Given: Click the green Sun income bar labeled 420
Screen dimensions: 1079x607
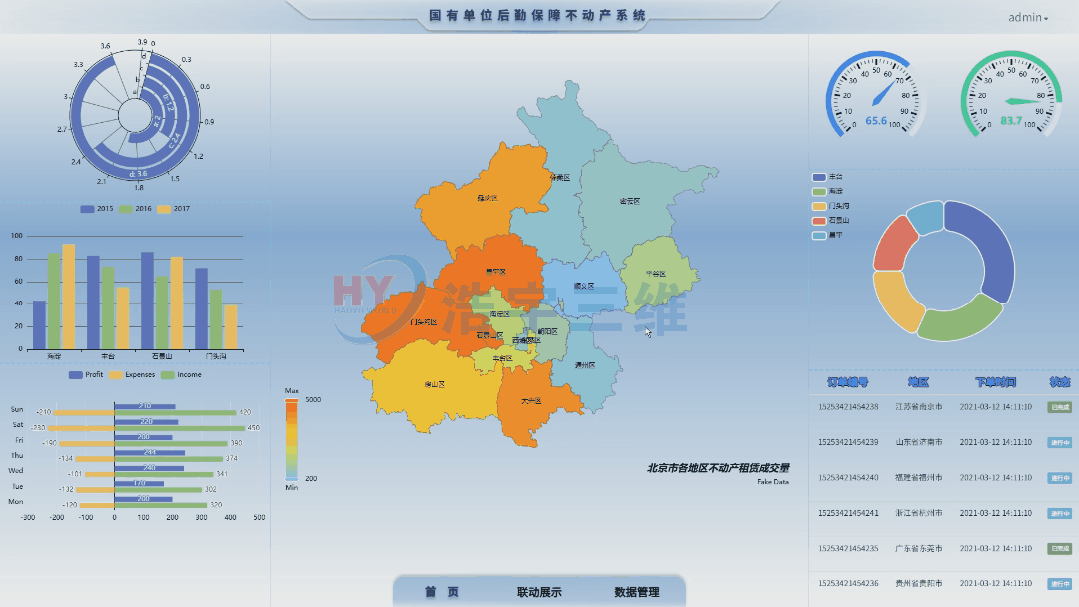Looking at the screenshot, I should coord(175,413).
